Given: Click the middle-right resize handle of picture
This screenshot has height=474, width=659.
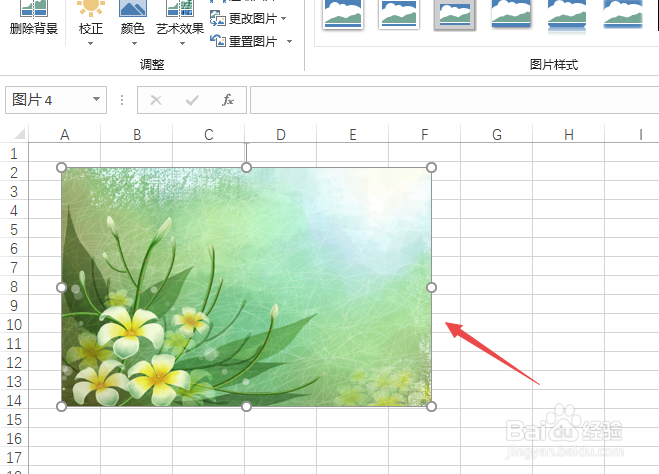Looking at the screenshot, I should [431, 287].
